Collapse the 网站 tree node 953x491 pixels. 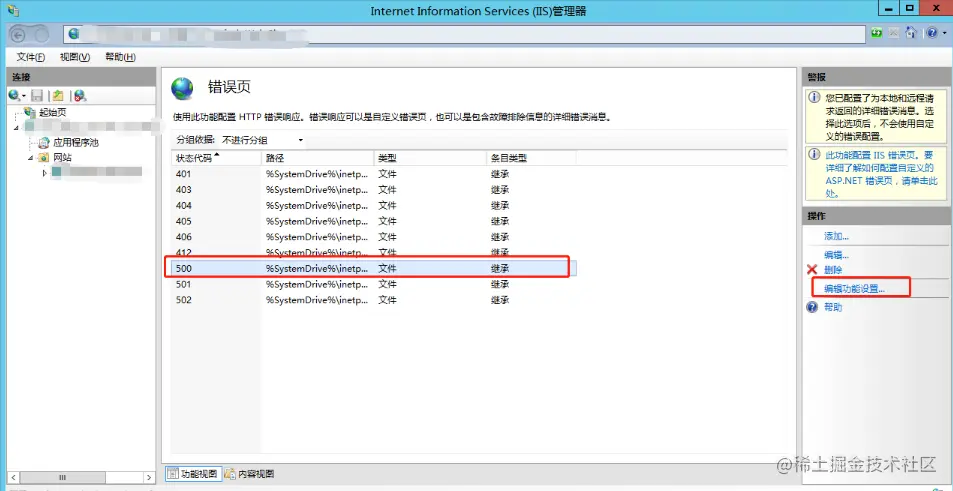coord(30,158)
